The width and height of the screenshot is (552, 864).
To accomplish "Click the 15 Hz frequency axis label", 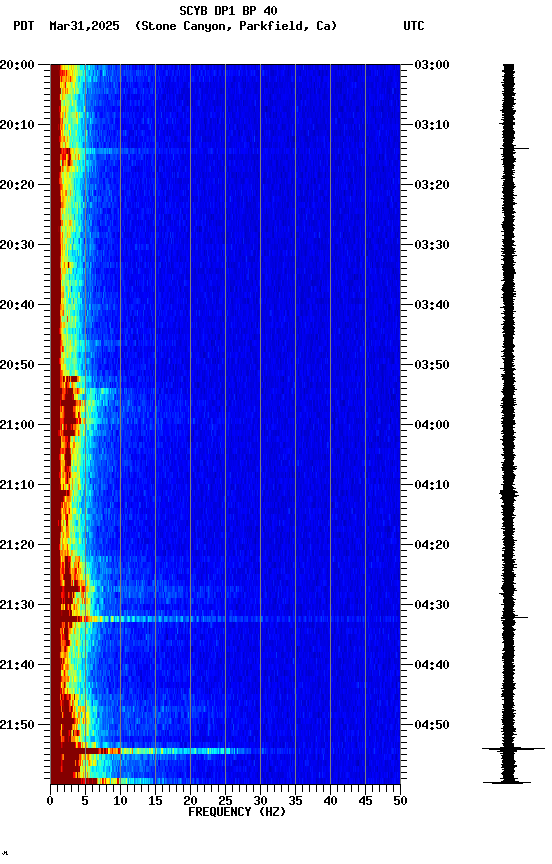I will click(155, 801).
